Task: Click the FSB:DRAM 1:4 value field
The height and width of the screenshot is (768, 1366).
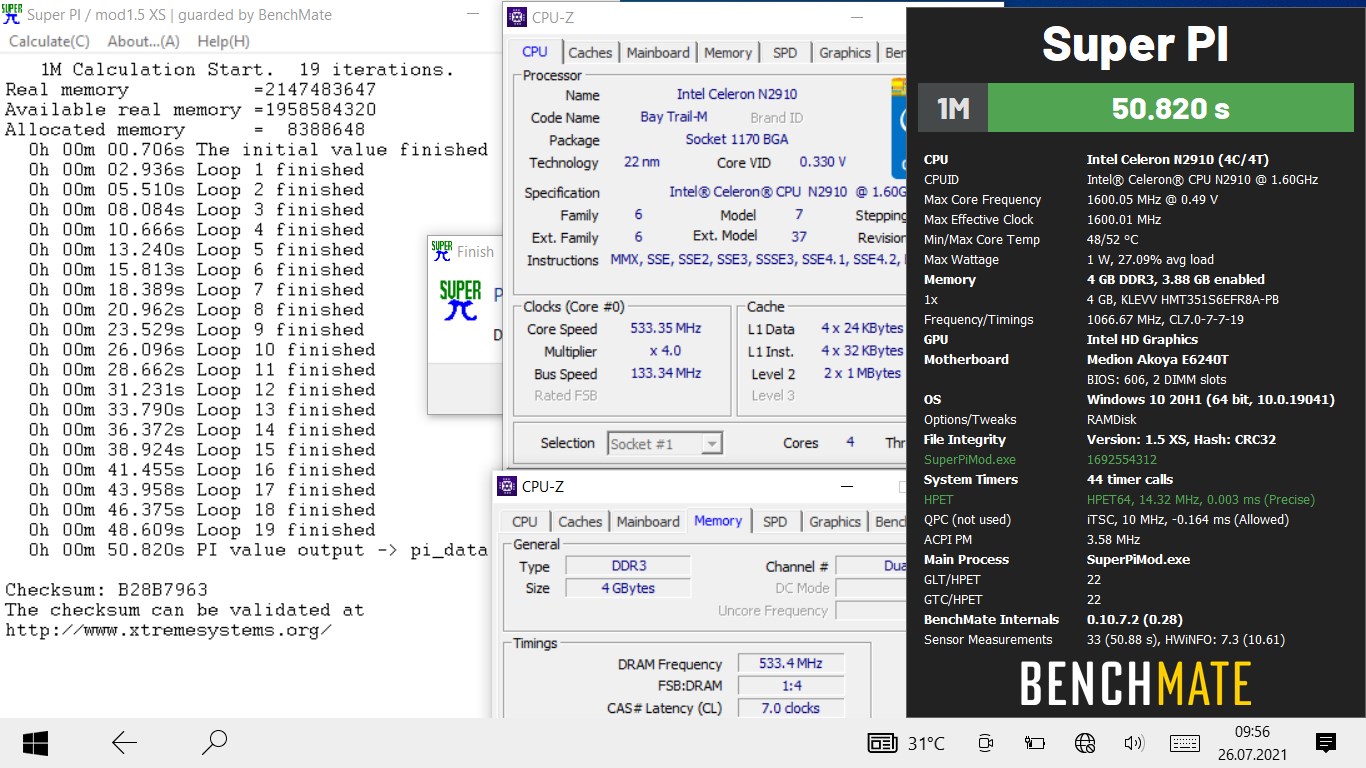Action: coord(791,686)
